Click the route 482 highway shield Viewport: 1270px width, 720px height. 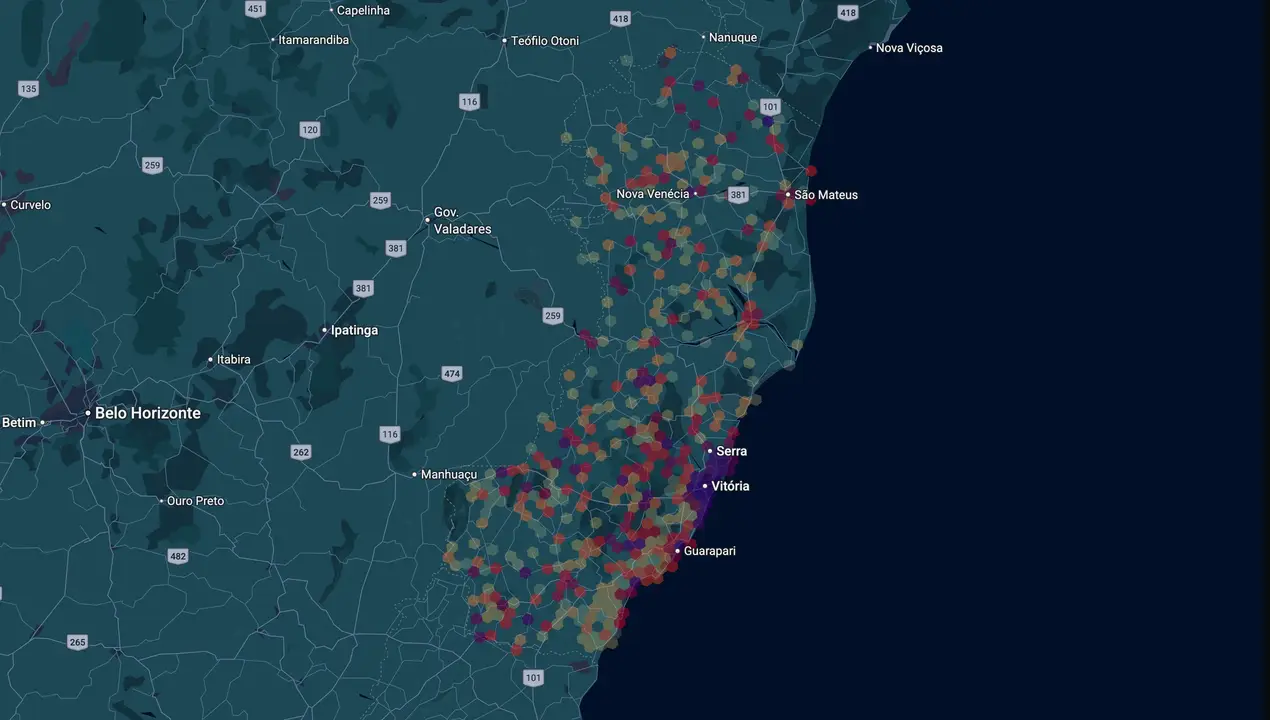tap(178, 556)
